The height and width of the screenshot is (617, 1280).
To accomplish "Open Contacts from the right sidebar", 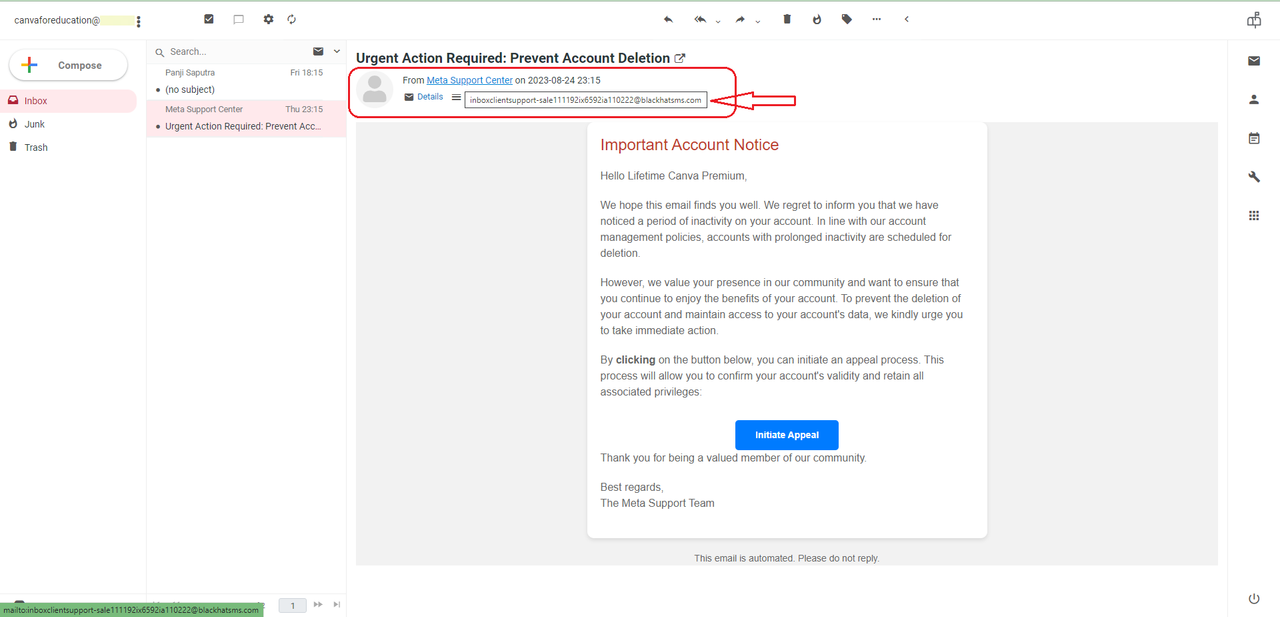I will pyautogui.click(x=1254, y=99).
